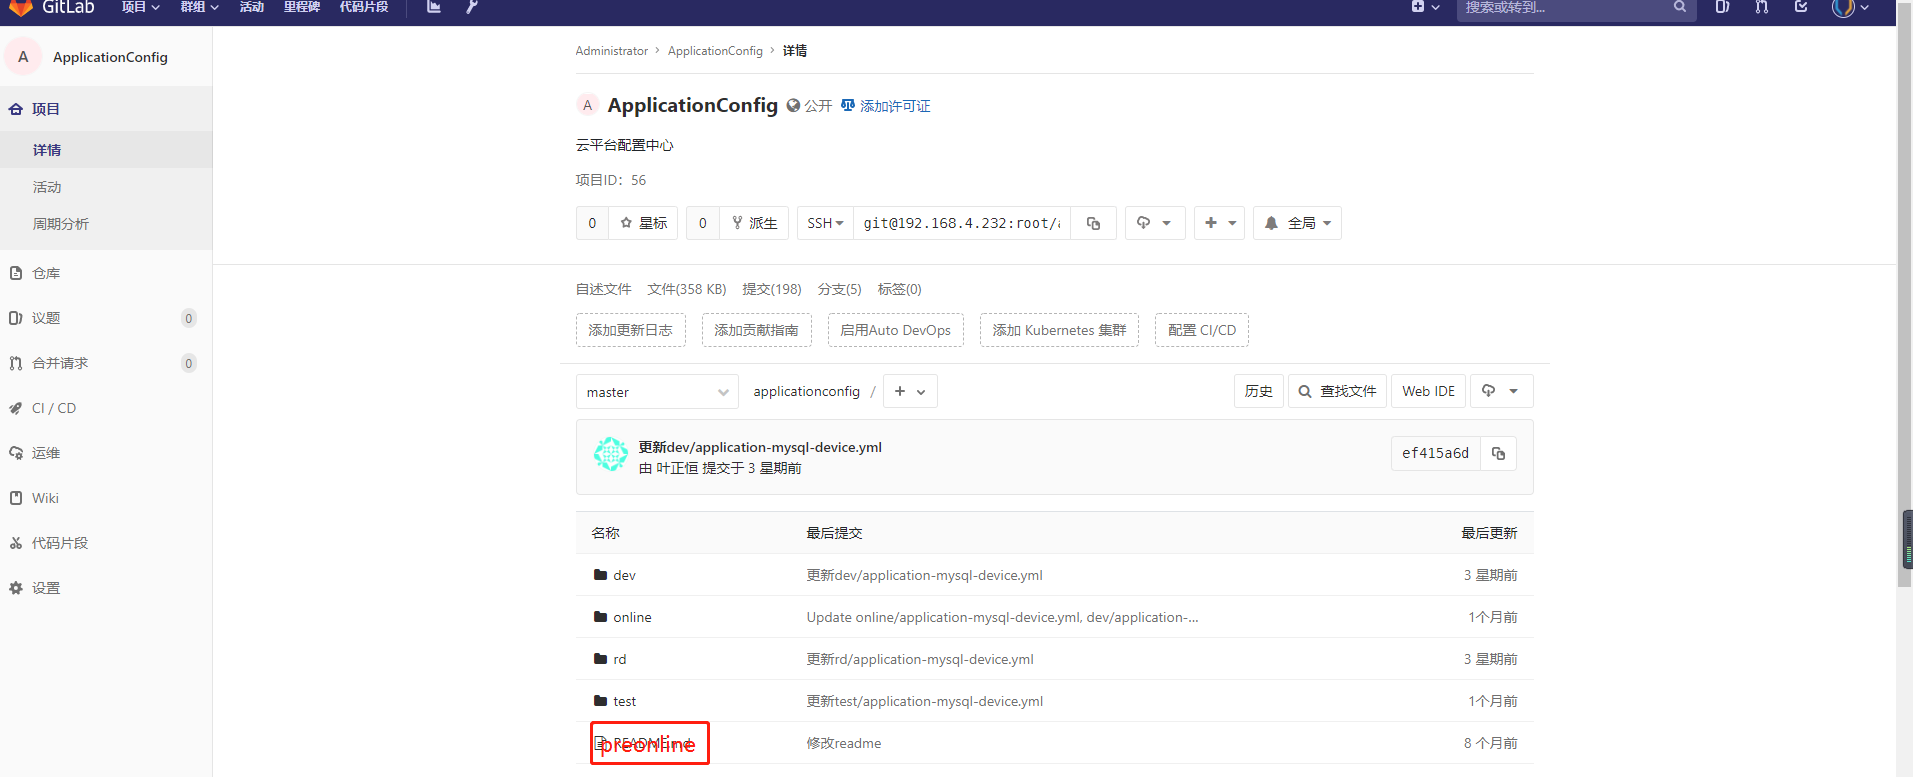This screenshot has height=777, width=1913.
Task: Open 周期分析 in the sidebar
Action: [x=106, y=224]
